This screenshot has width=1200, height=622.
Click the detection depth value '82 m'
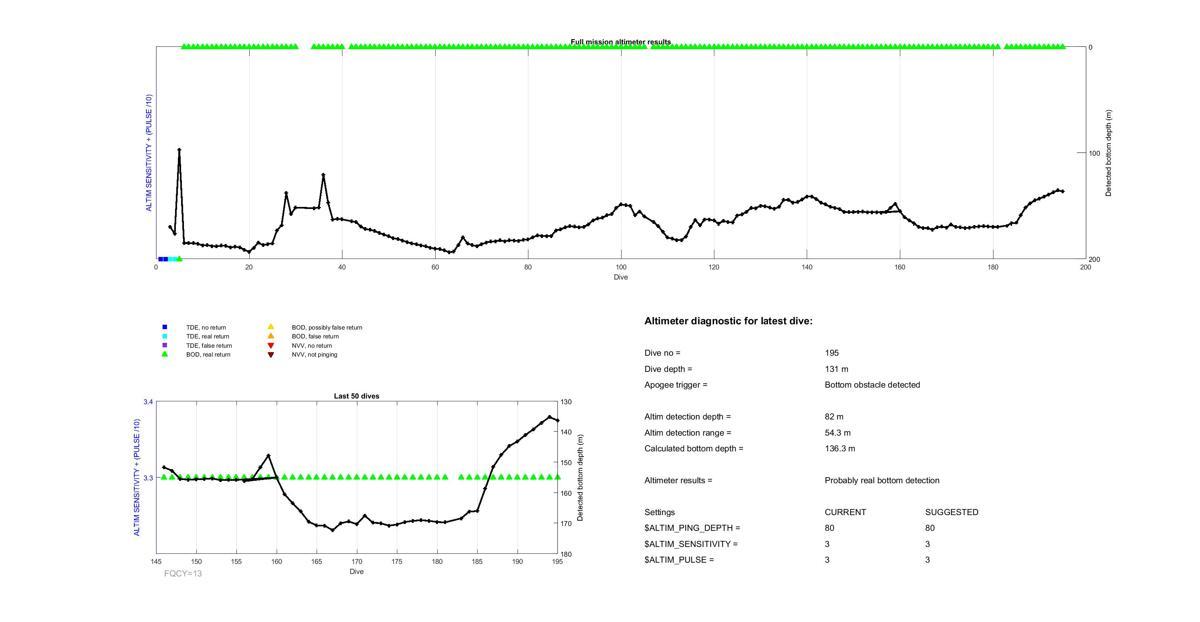[x=834, y=417]
